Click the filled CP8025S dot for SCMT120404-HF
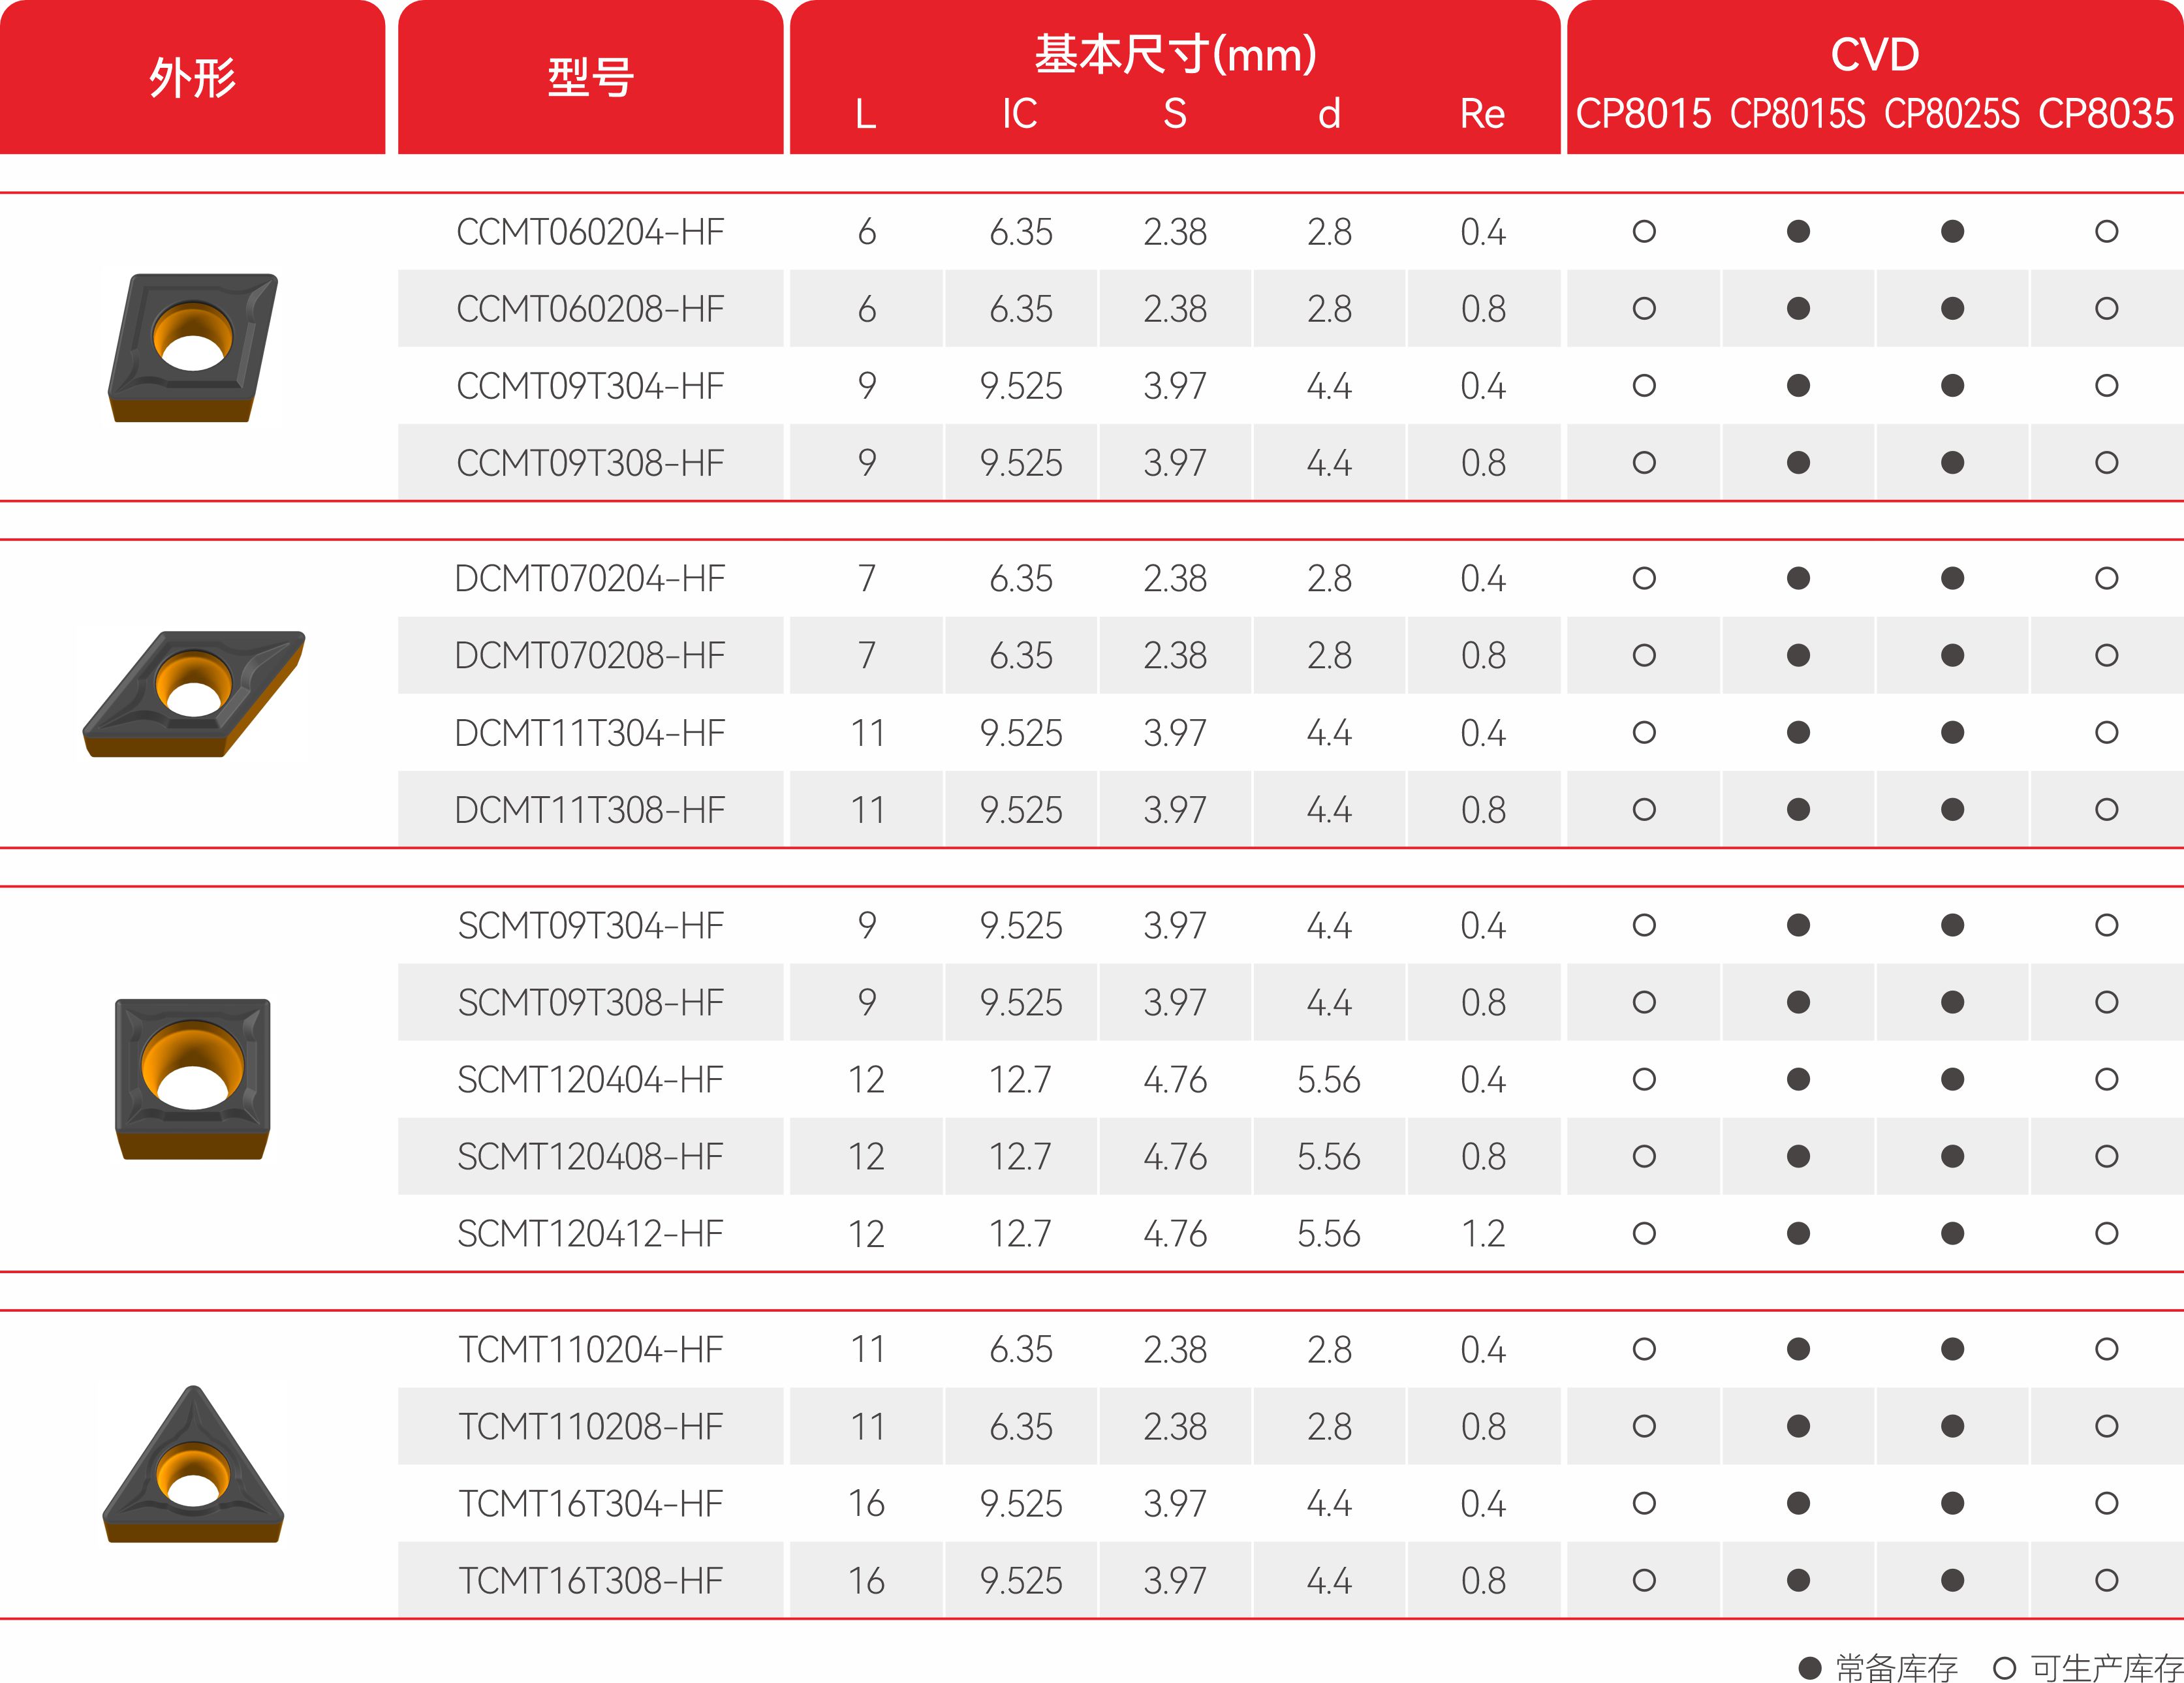Viewport: 2184px width, 1683px height. pyautogui.click(x=1952, y=1079)
